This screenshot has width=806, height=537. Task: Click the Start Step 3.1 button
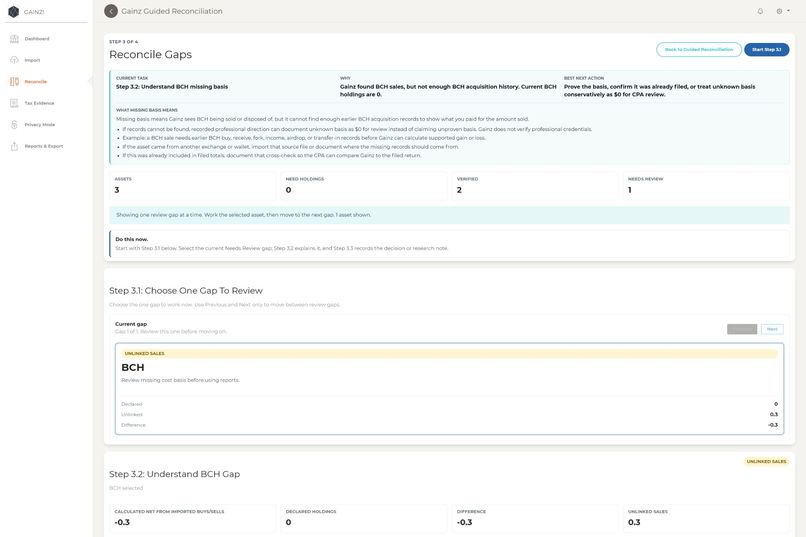pyautogui.click(x=766, y=49)
